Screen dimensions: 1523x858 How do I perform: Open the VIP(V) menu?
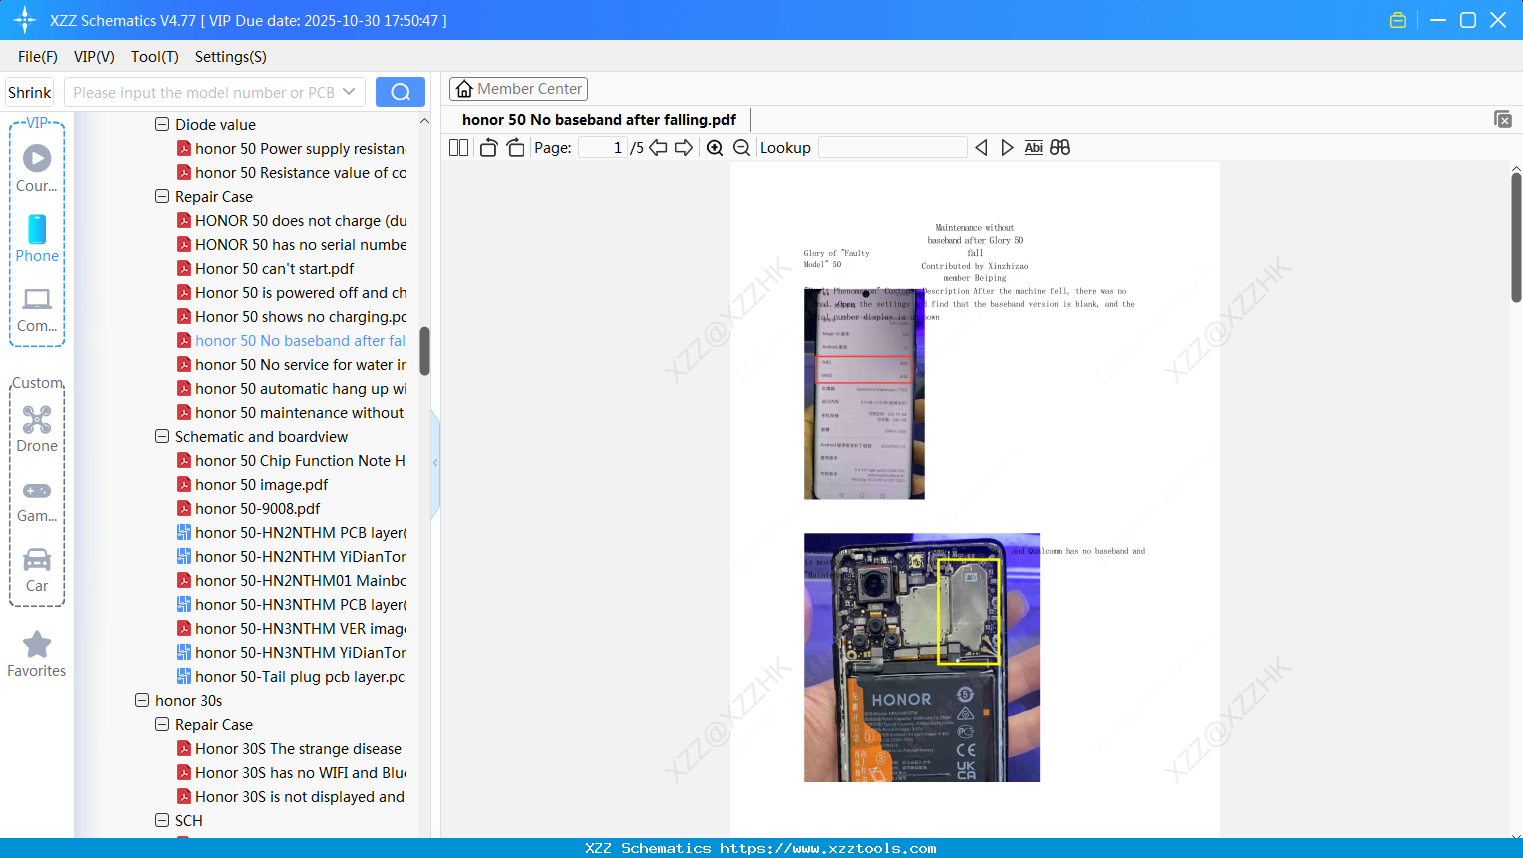pos(94,57)
